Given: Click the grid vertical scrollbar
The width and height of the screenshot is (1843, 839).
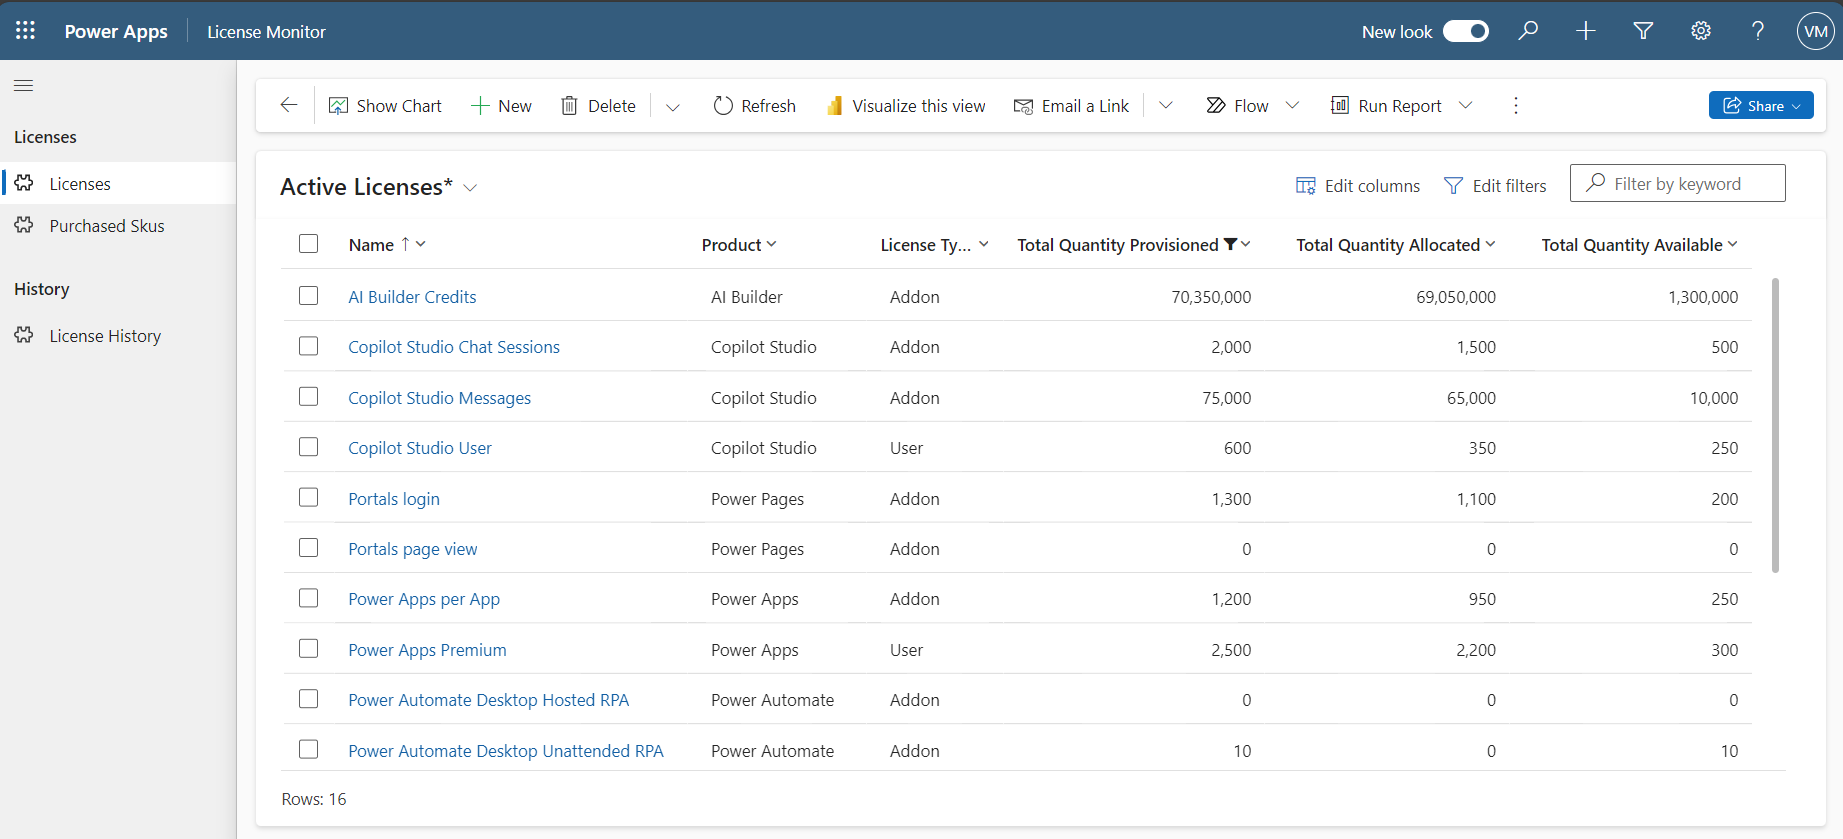Looking at the screenshot, I should (x=1776, y=425).
